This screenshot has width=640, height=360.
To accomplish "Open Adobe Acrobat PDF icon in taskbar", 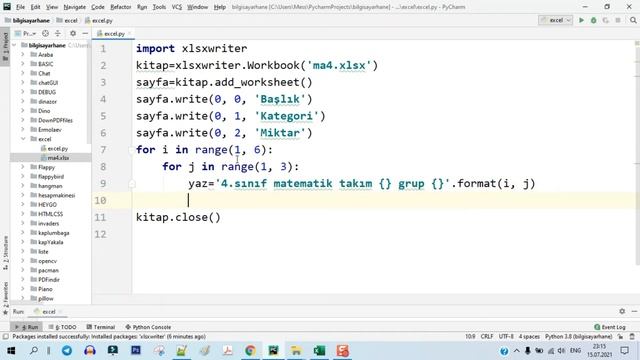I will [x=227, y=350].
